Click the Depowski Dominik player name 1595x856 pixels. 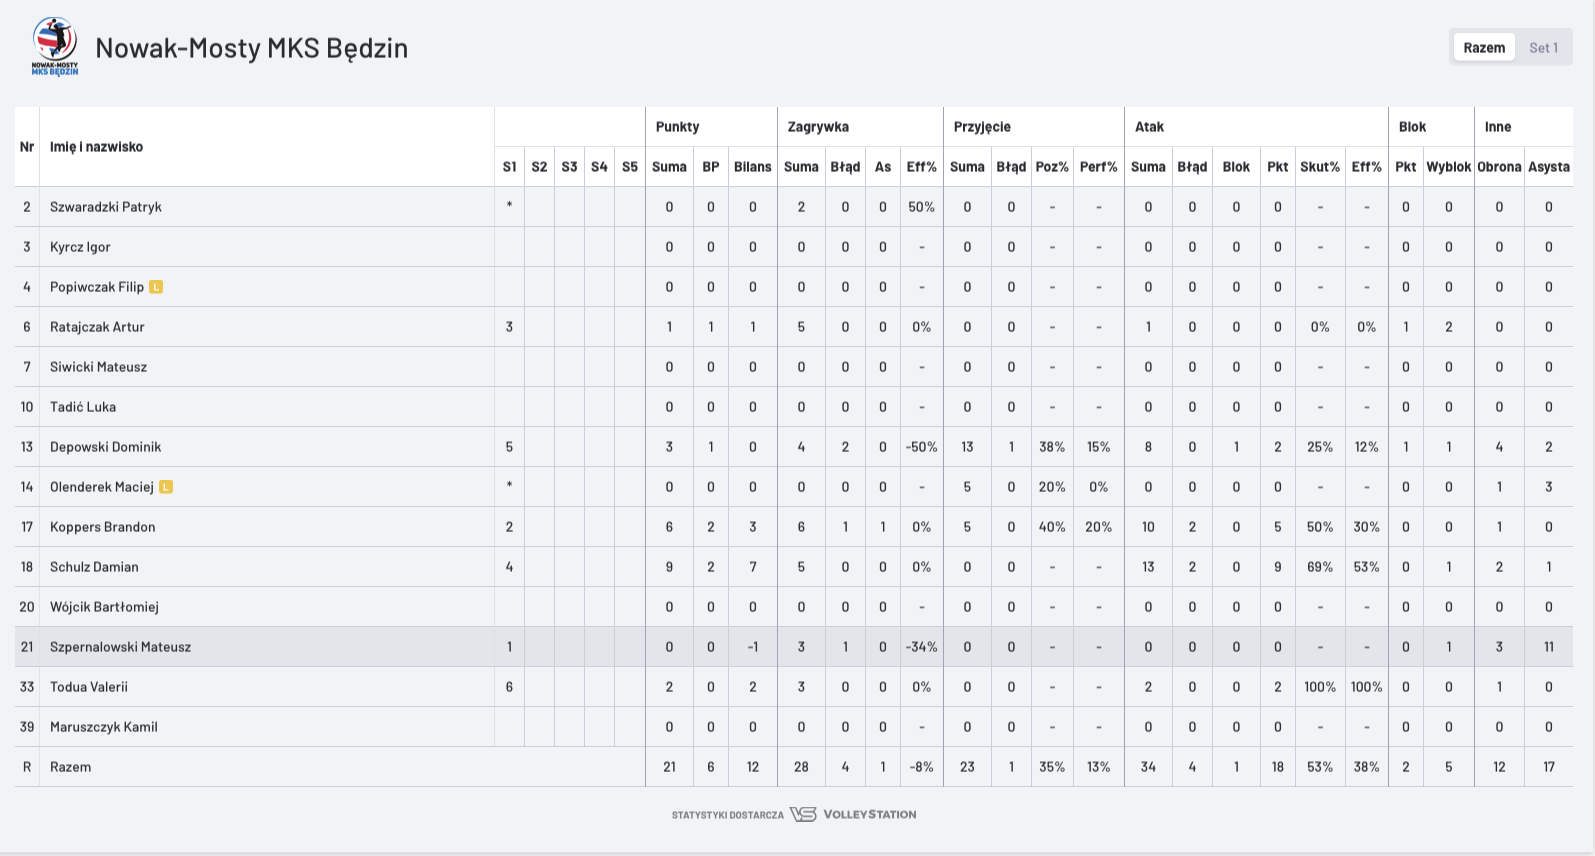105,447
